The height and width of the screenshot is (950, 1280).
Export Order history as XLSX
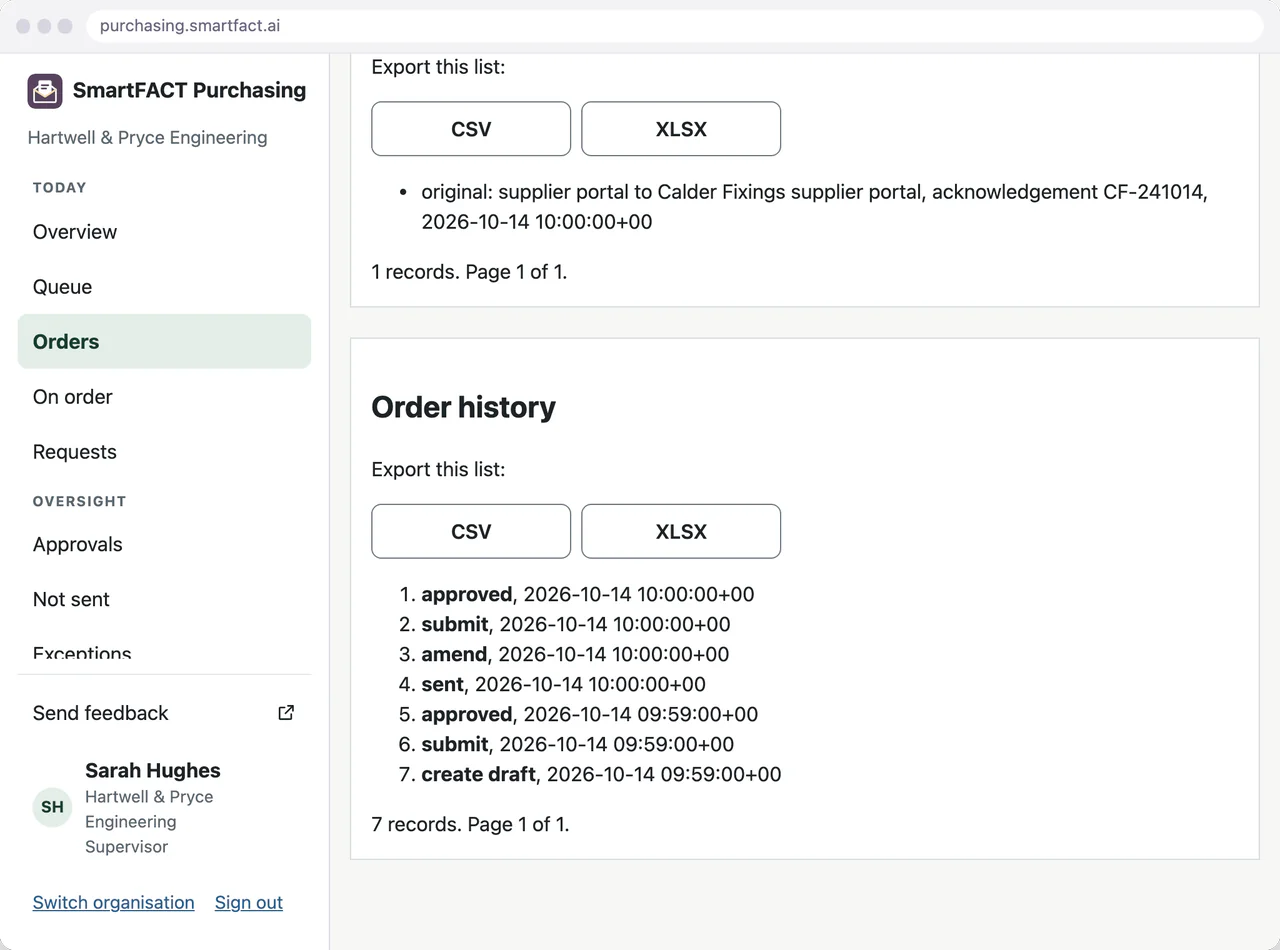[681, 531]
